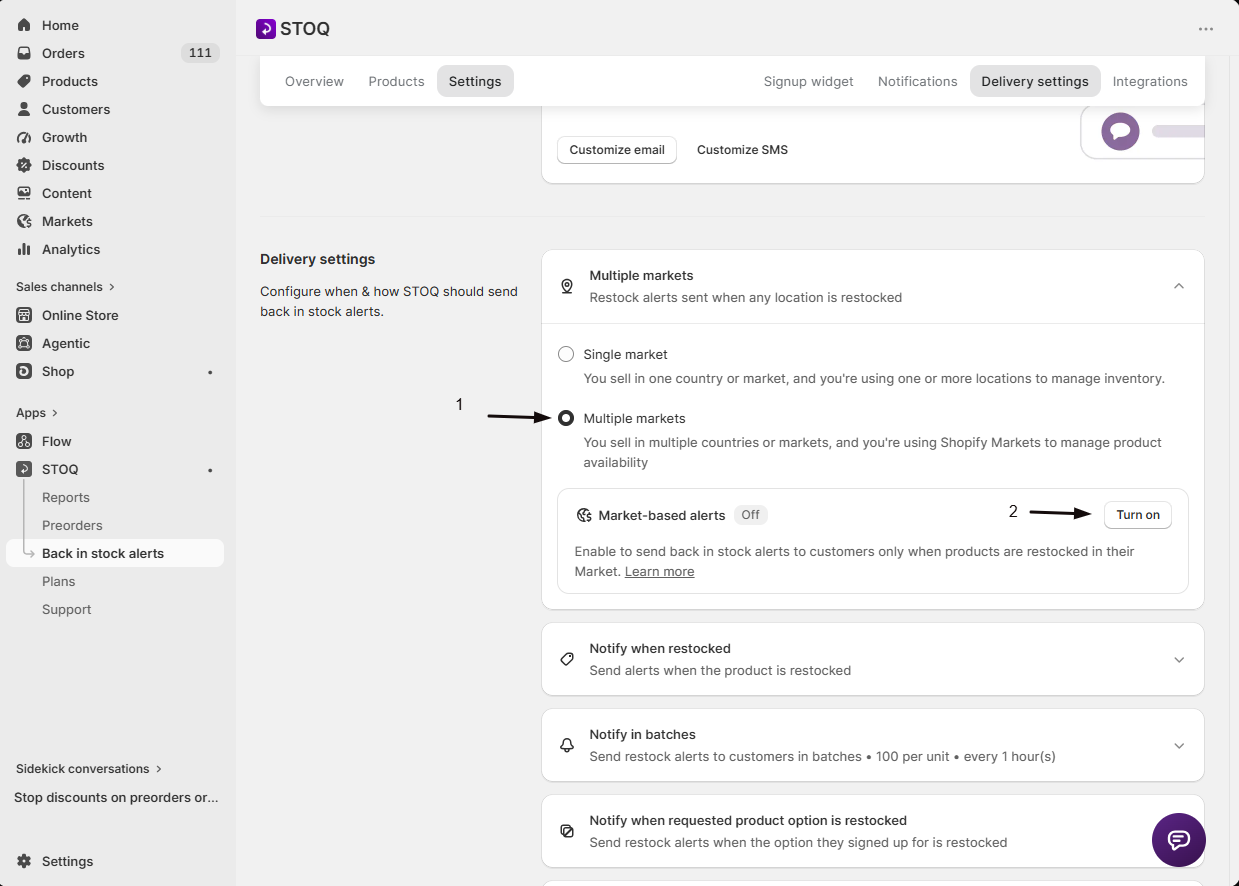Open the Integrations tab
Viewport: 1239px width, 886px height.
click(1150, 81)
